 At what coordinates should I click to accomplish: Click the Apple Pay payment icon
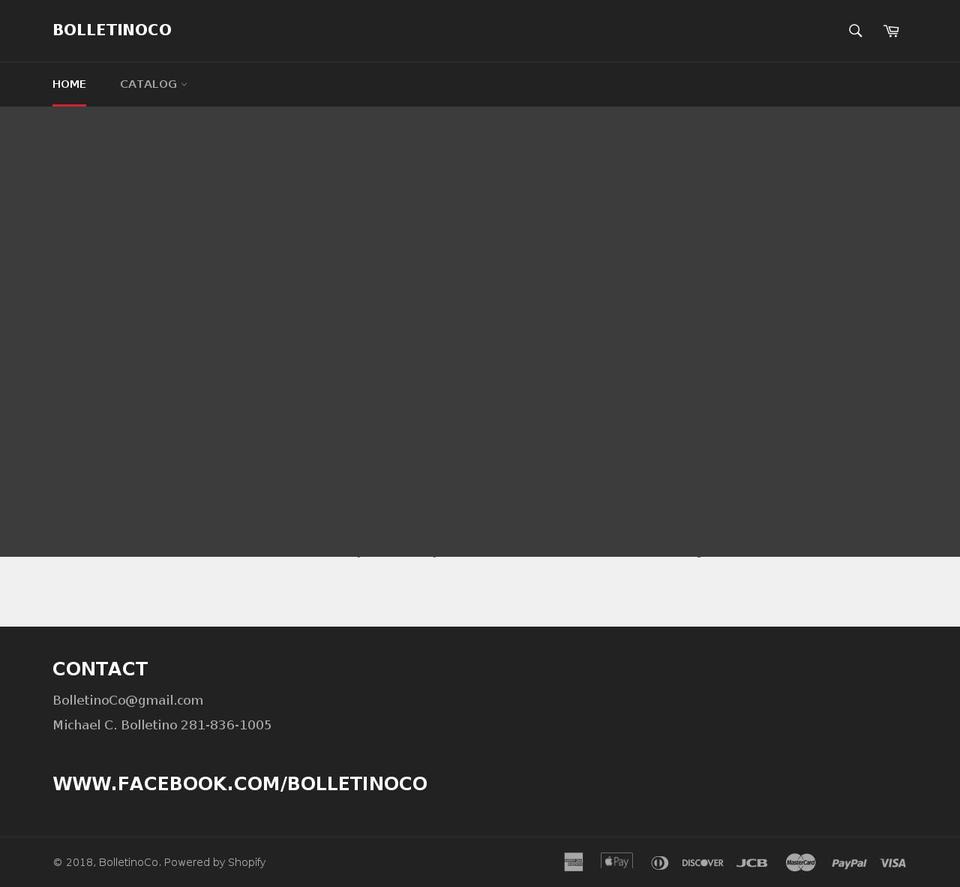tap(617, 861)
